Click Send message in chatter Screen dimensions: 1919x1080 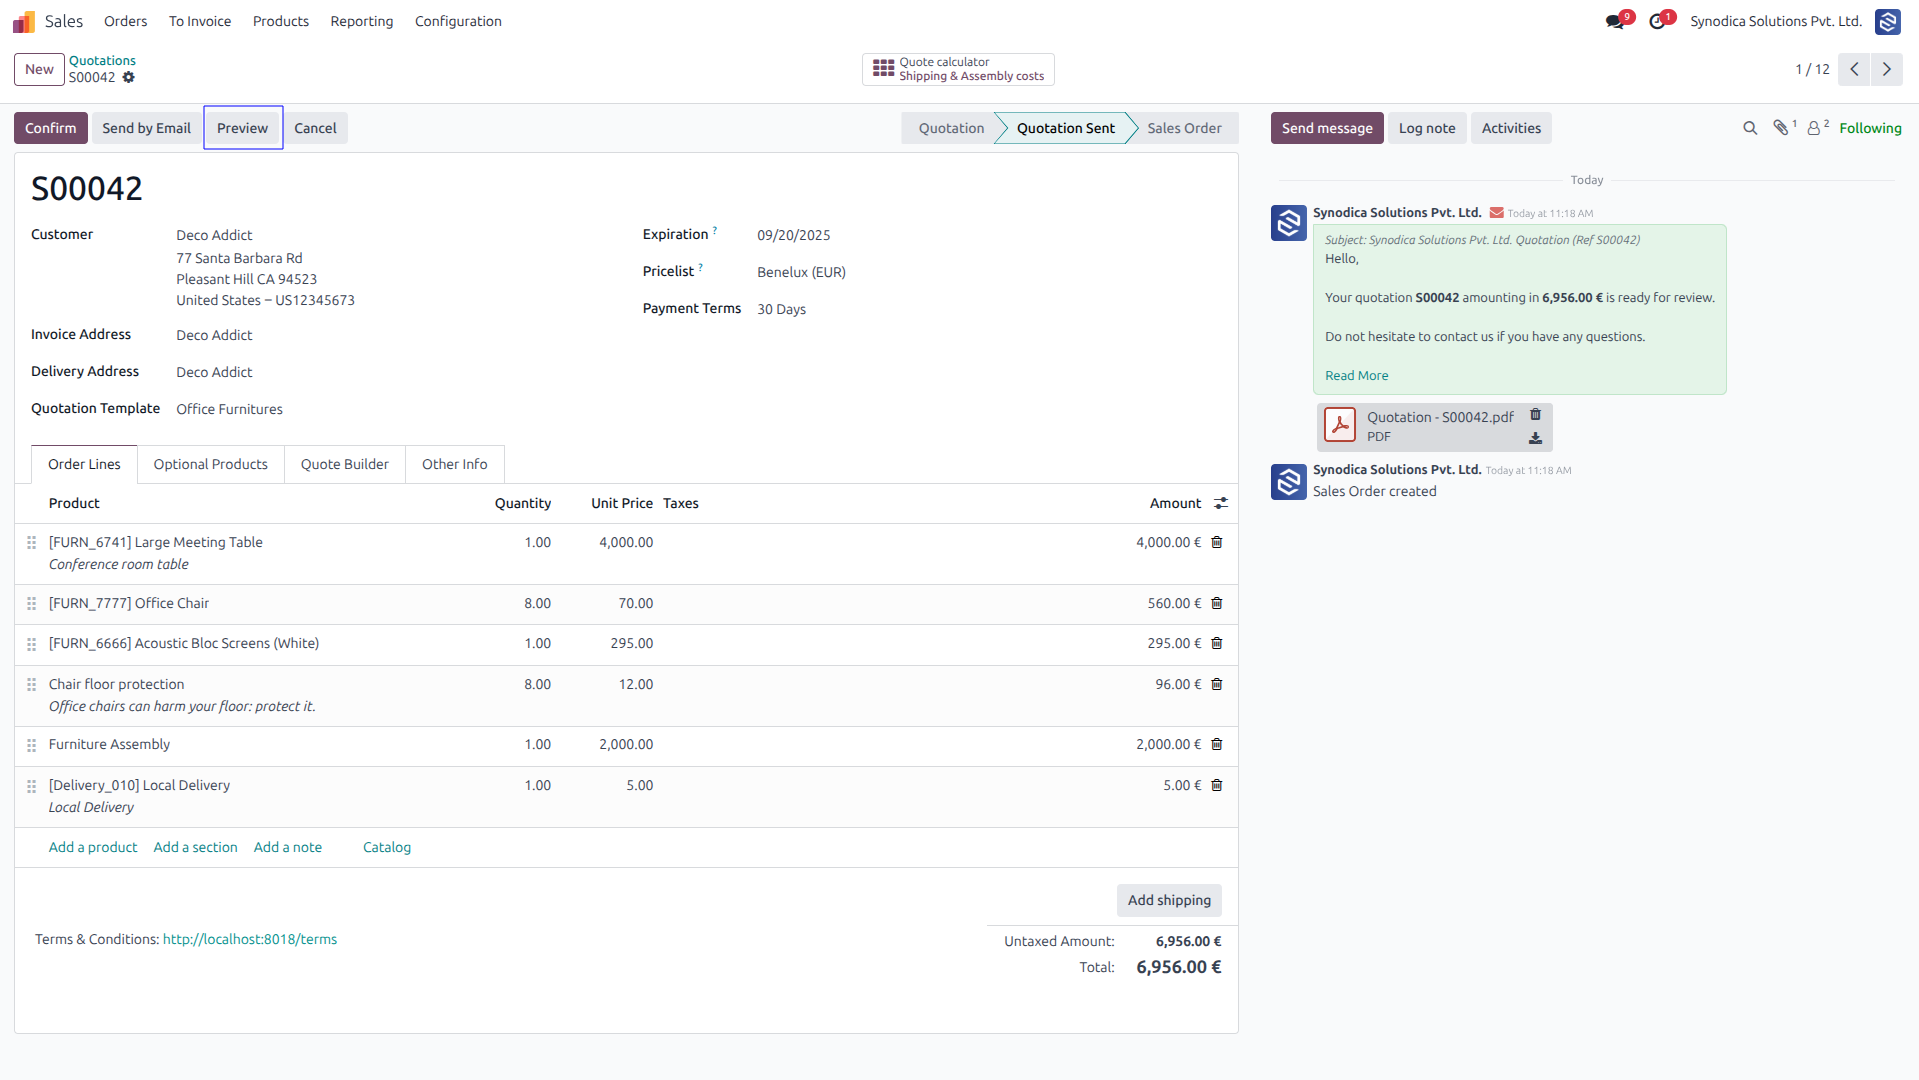coord(1327,128)
